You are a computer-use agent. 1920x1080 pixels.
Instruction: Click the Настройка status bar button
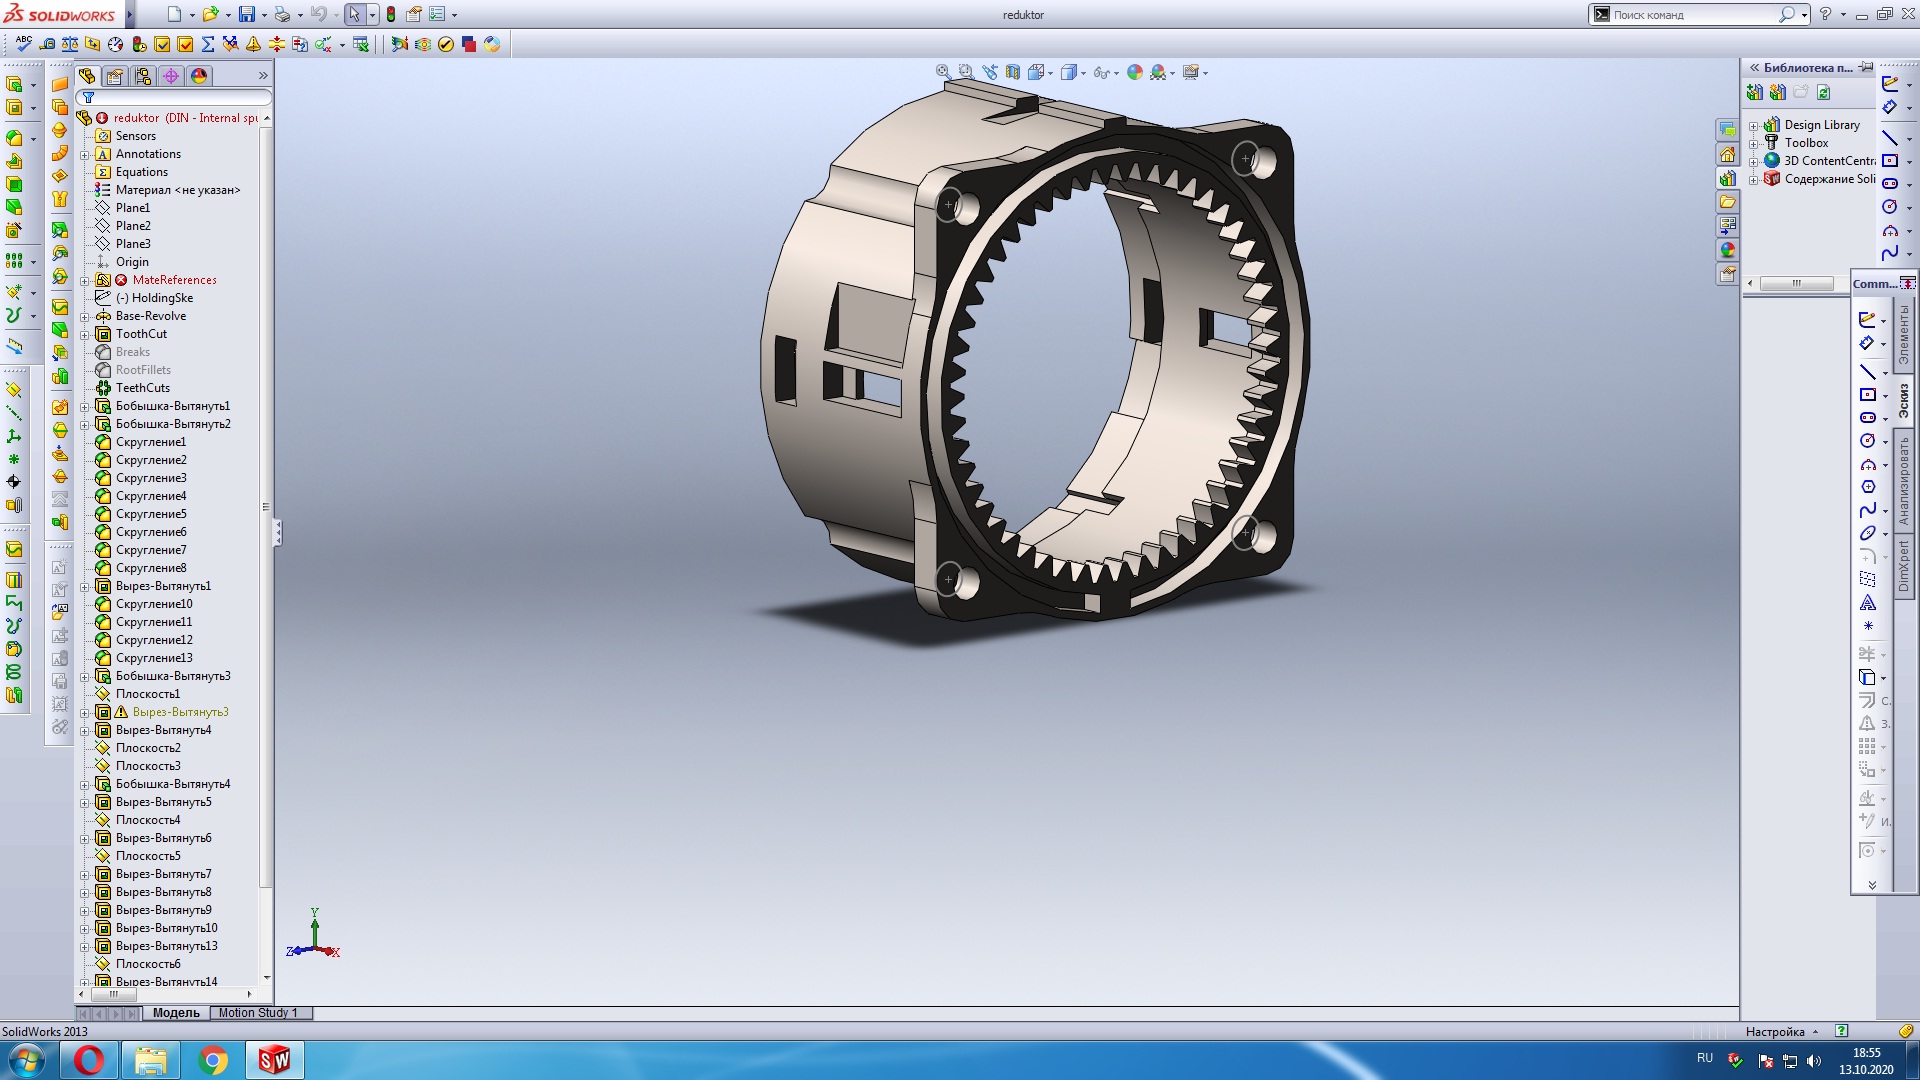point(1775,1031)
